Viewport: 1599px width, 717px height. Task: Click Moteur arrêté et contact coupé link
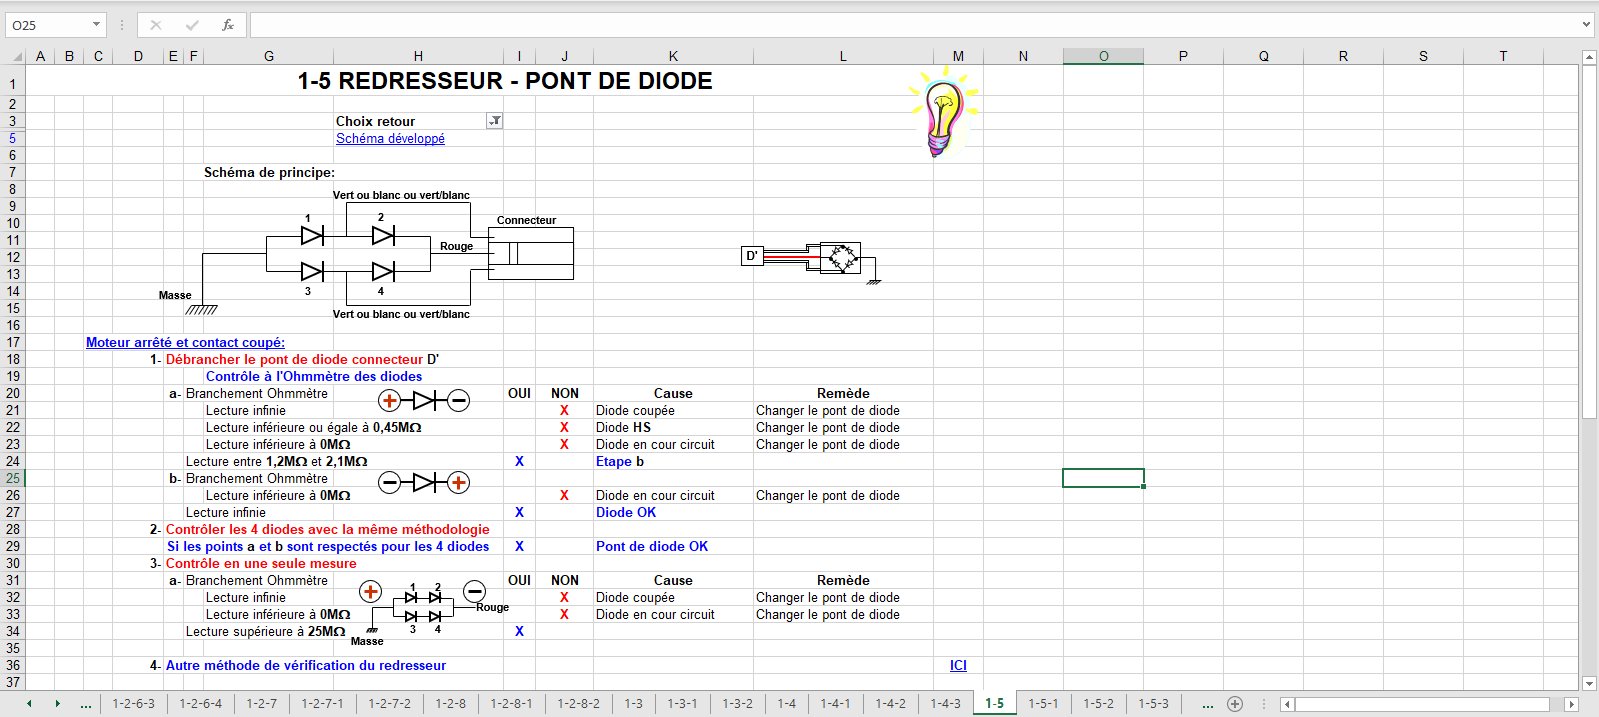(x=185, y=342)
